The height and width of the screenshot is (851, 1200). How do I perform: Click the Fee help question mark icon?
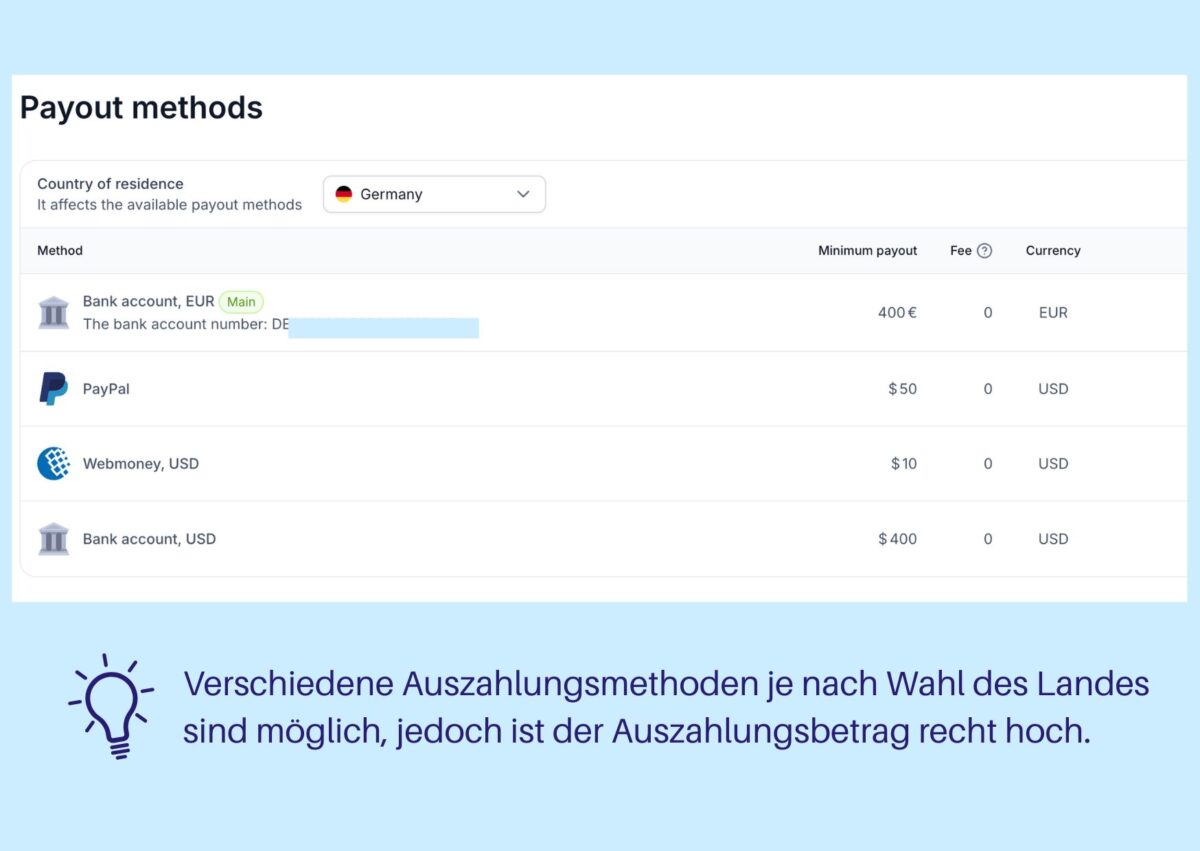pos(984,251)
